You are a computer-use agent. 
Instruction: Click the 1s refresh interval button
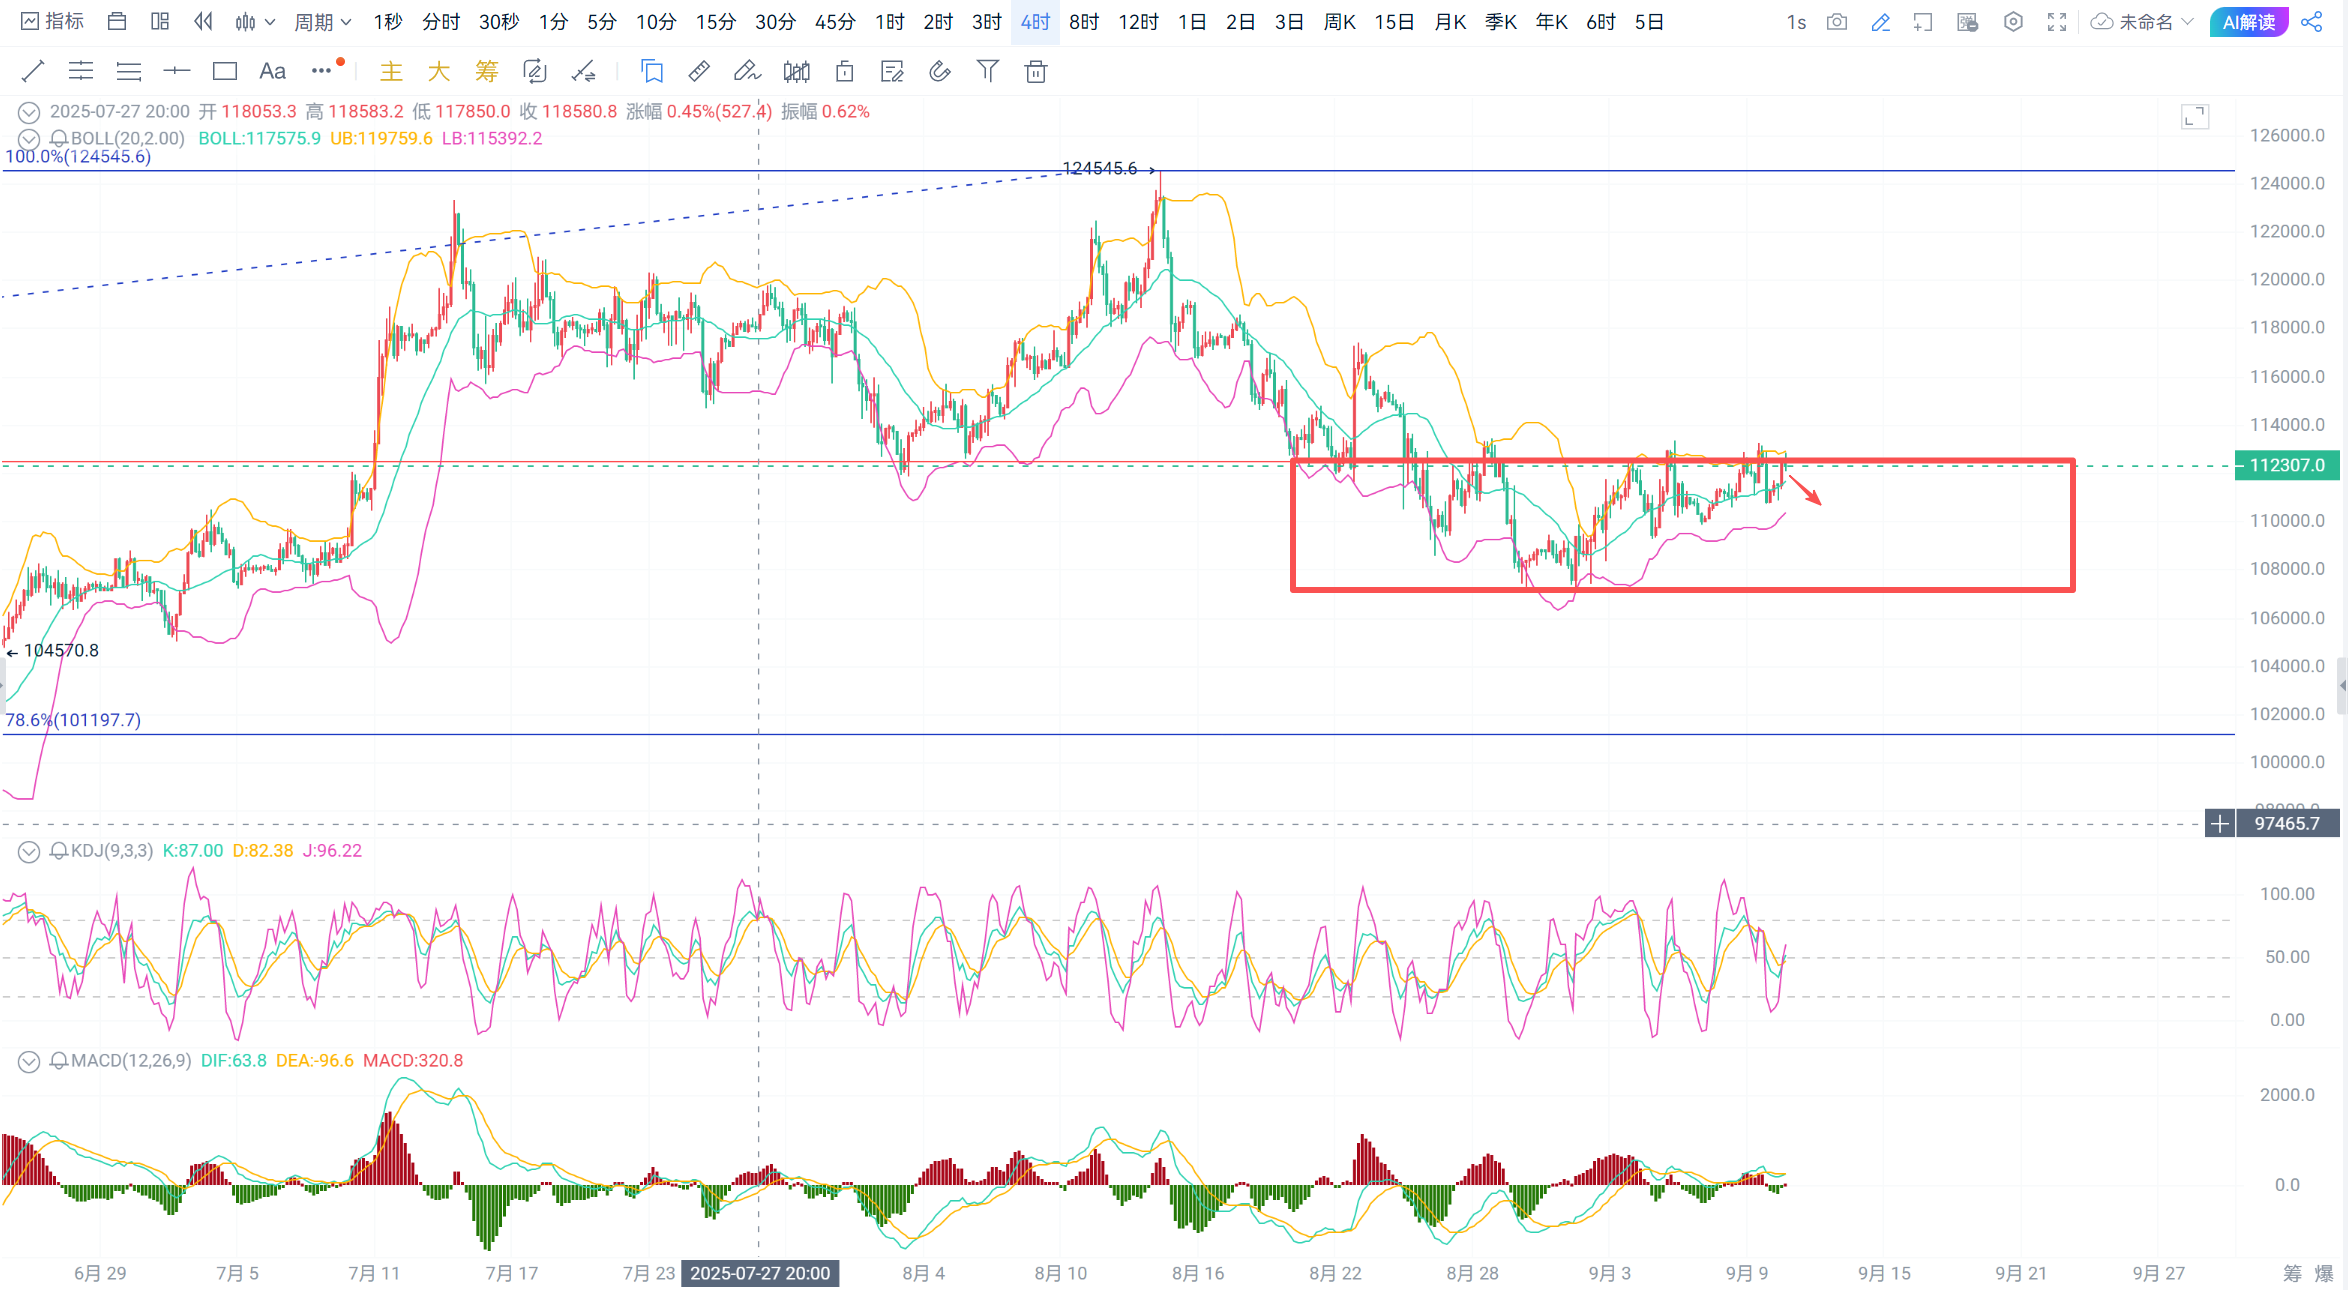pyautogui.click(x=1796, y=22)
